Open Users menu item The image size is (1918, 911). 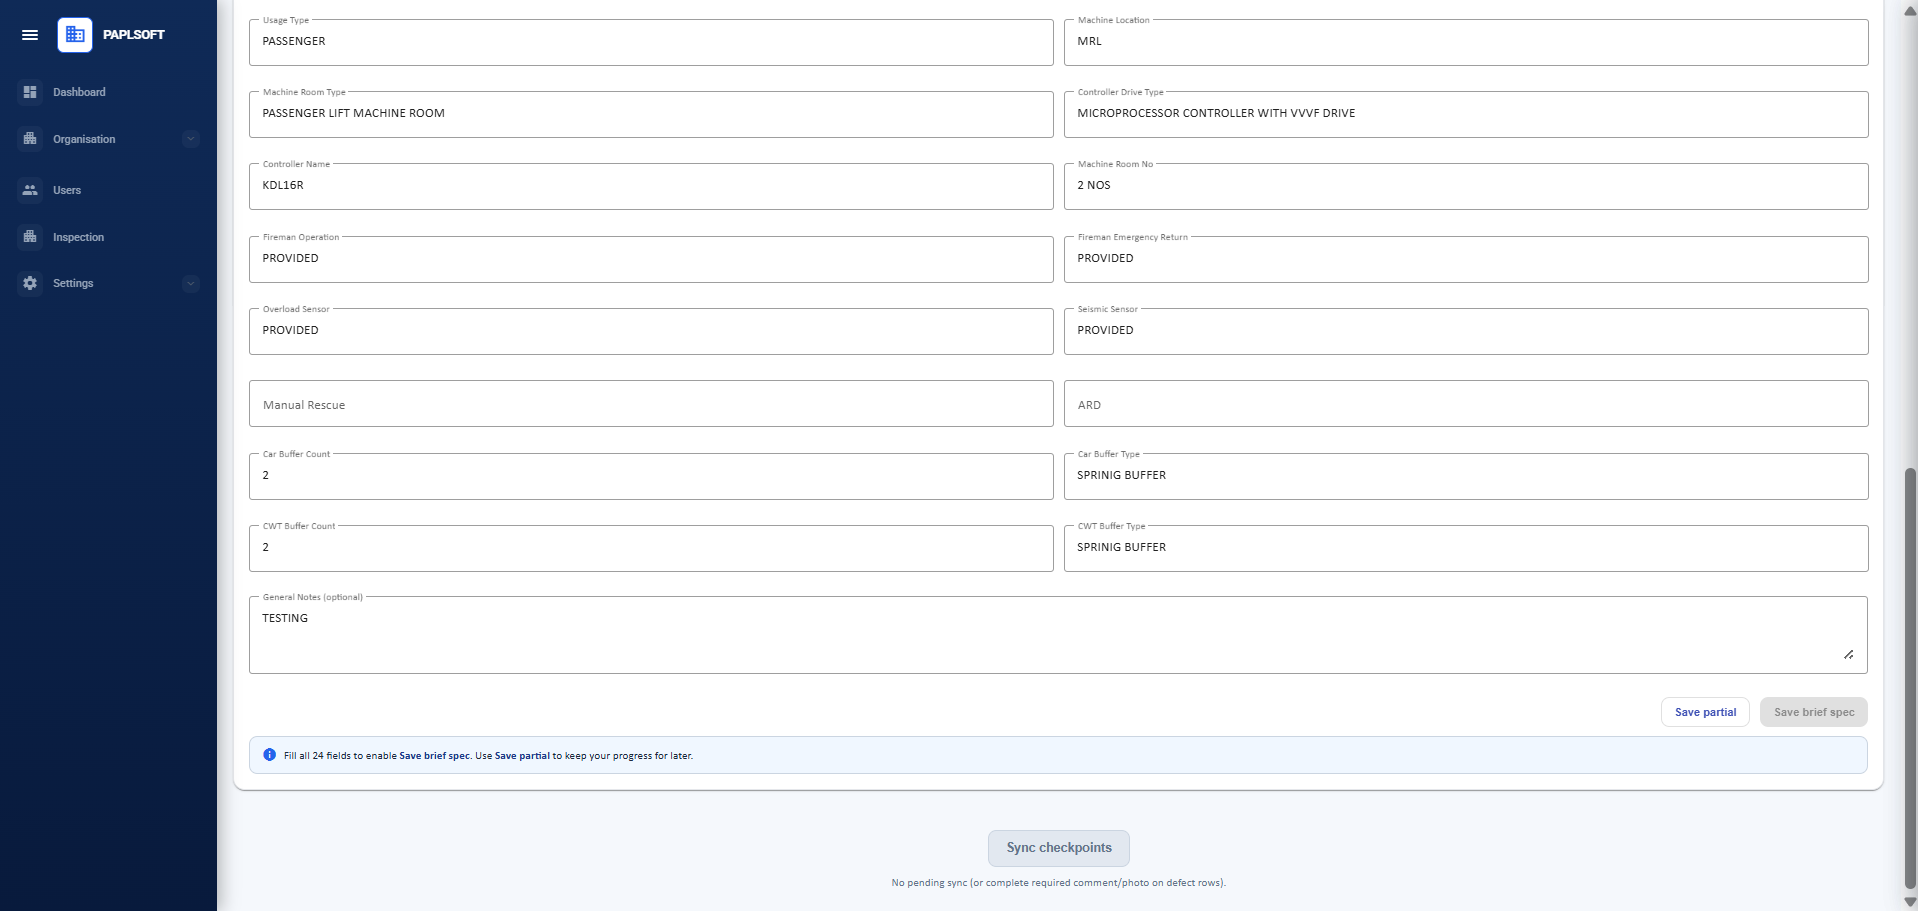[67, 190]
